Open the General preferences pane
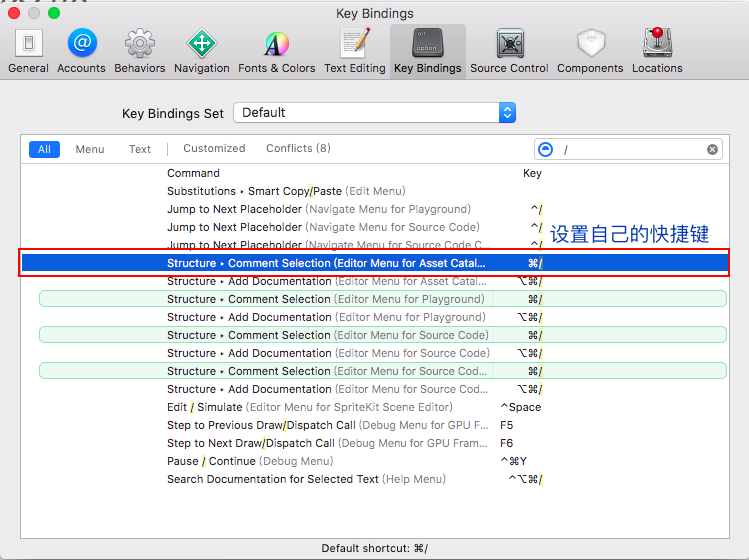 [x=28, y=51]
